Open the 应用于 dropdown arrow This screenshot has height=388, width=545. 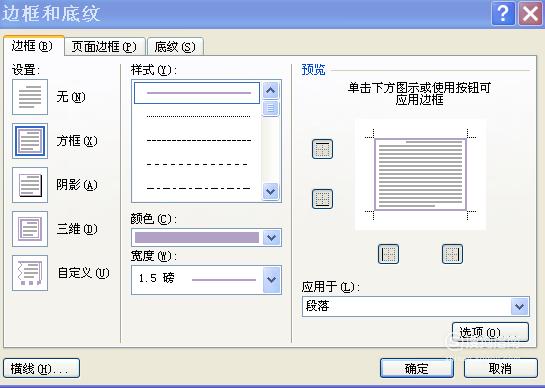pyautogui.click(x=520, y=307)
